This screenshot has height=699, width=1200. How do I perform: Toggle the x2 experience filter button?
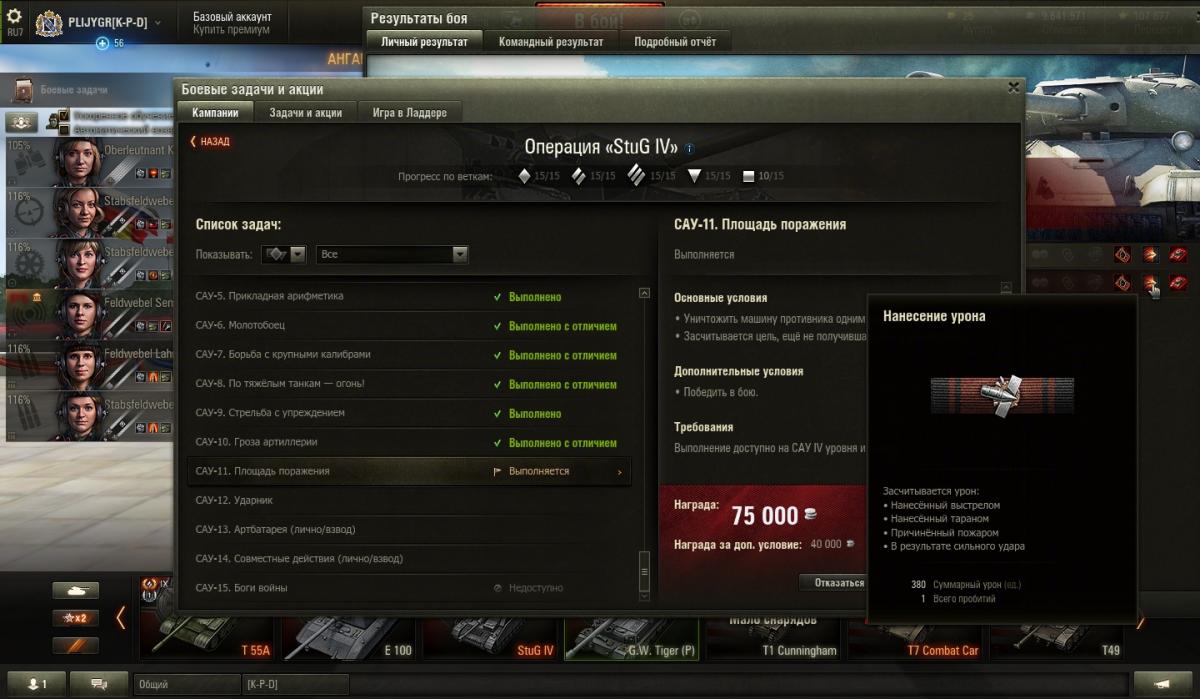(x=76, y=618)
